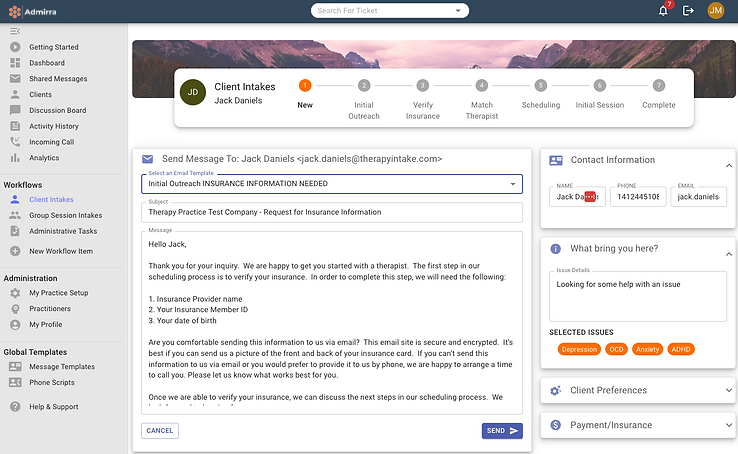Click the JD client avatar
The image size is (738, 454).
(193, 92)
